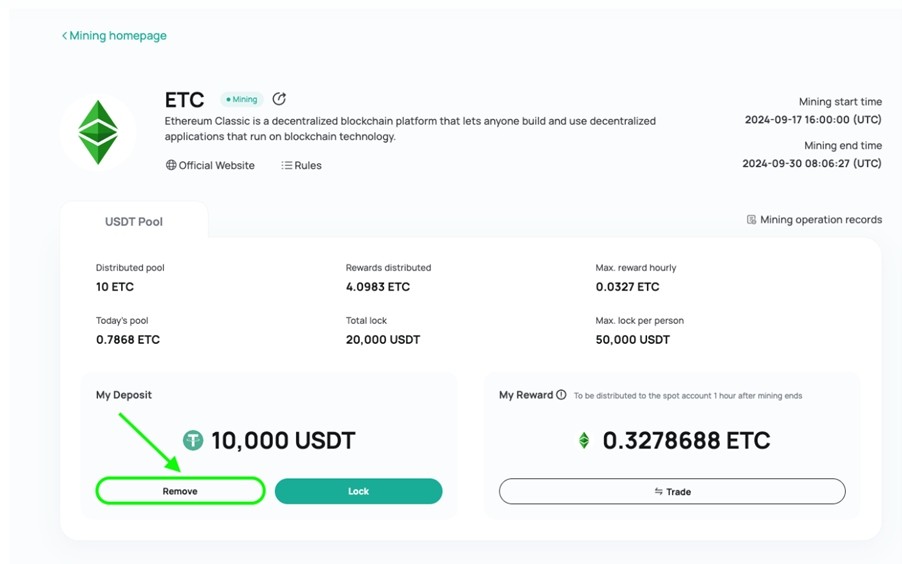
Task: Select the USDT Pool tab
Action: pyautogui.click(x=133, y=222)
